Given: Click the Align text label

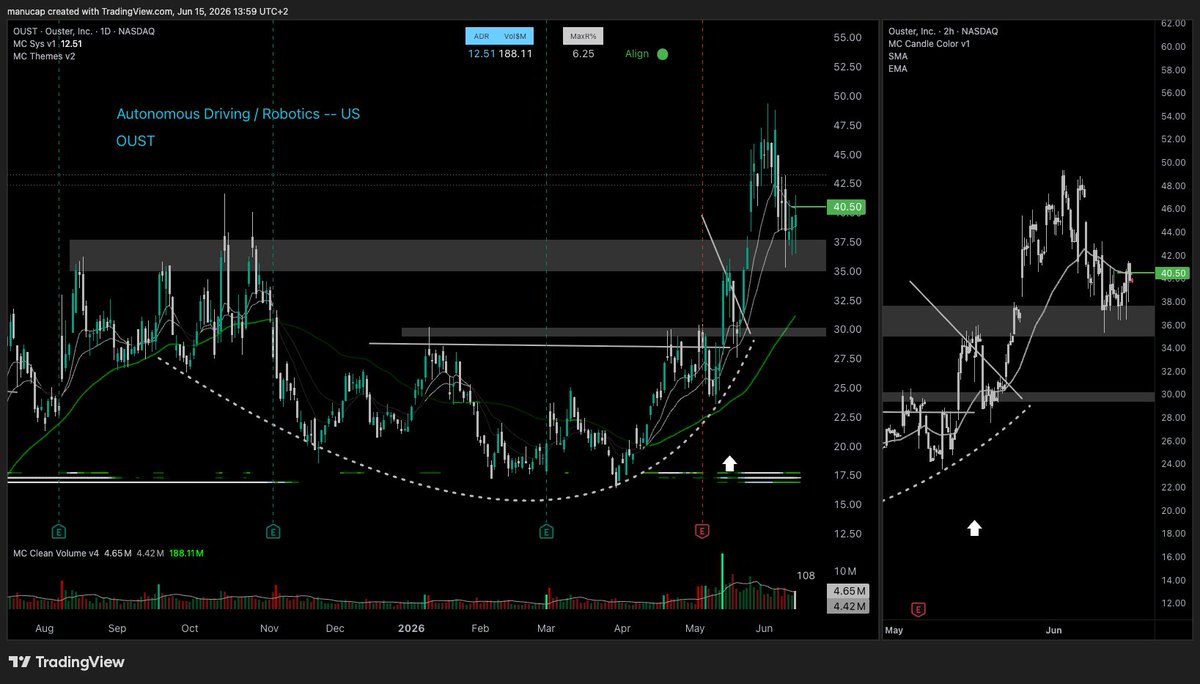Looking at the screenshot, I should [637, 54].
